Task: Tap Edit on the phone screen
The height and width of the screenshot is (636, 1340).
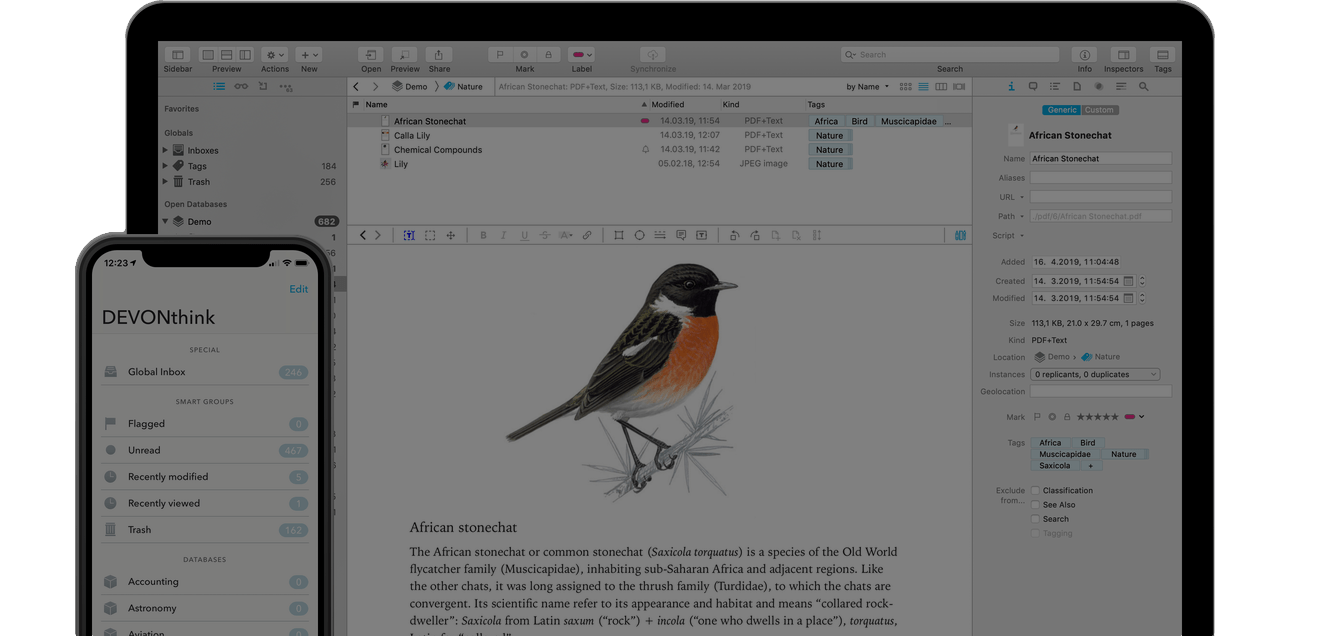Action: pos(298,289)
